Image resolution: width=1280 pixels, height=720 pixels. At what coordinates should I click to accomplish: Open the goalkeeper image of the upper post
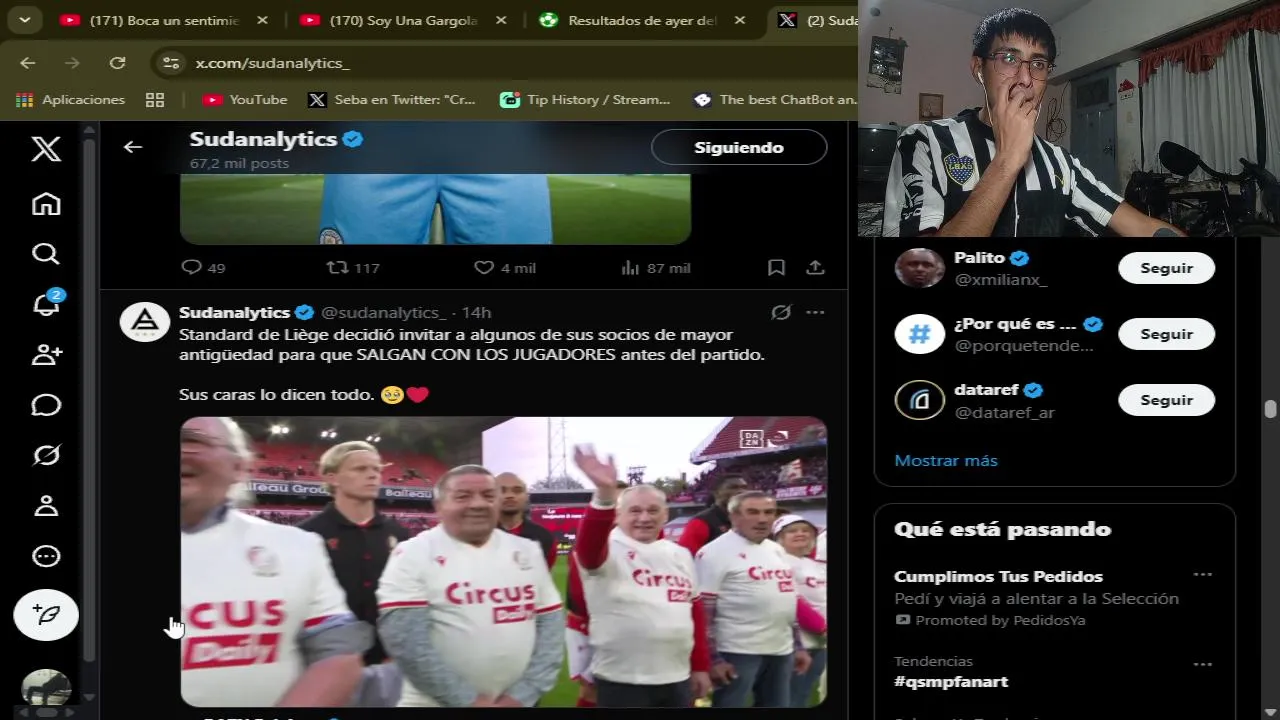[x=435, y=210]
